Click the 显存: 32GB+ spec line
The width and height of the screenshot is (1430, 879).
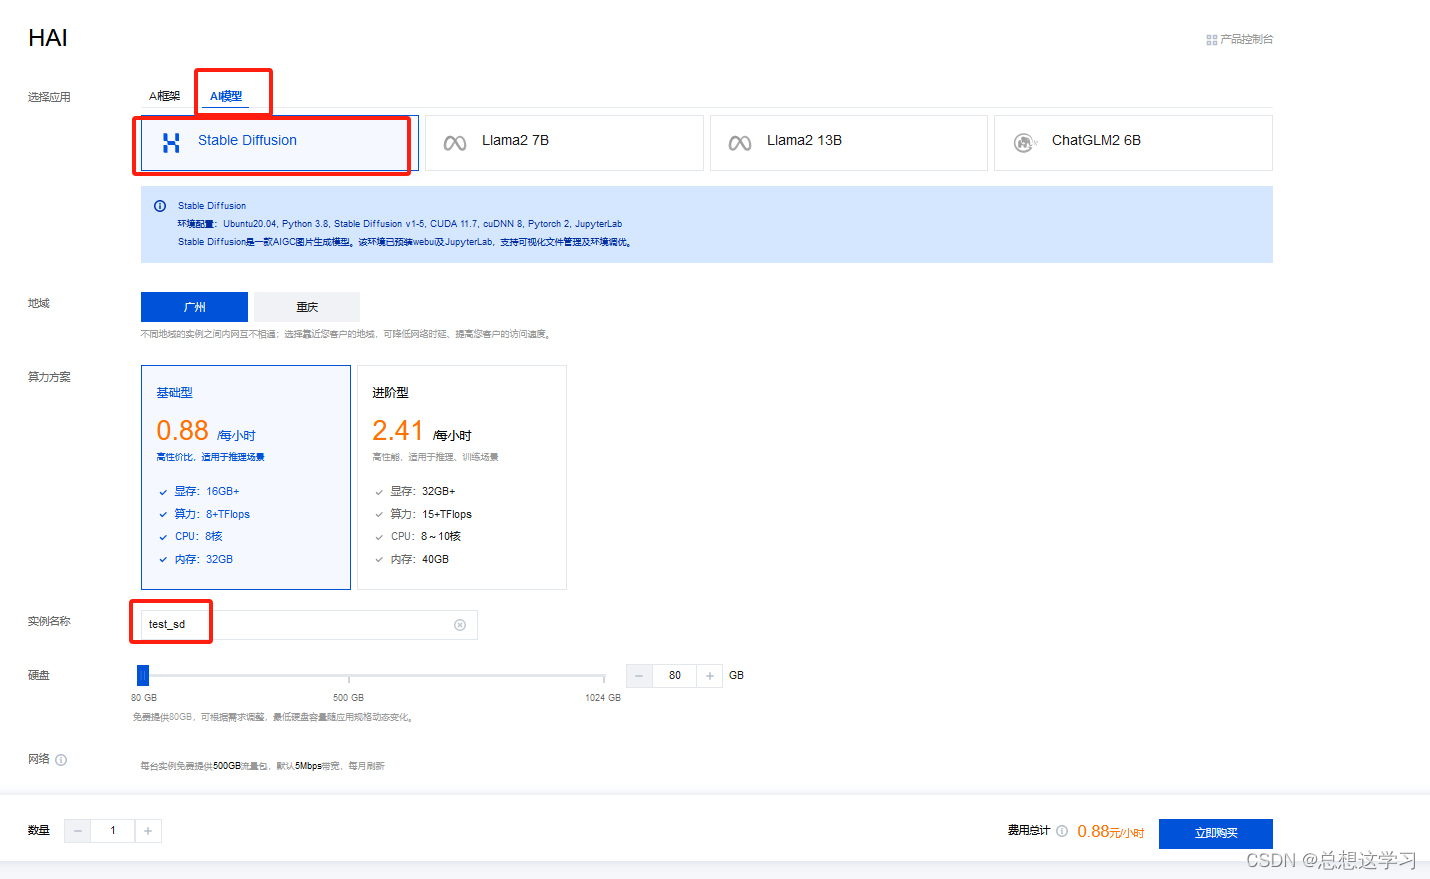[423, 491]
